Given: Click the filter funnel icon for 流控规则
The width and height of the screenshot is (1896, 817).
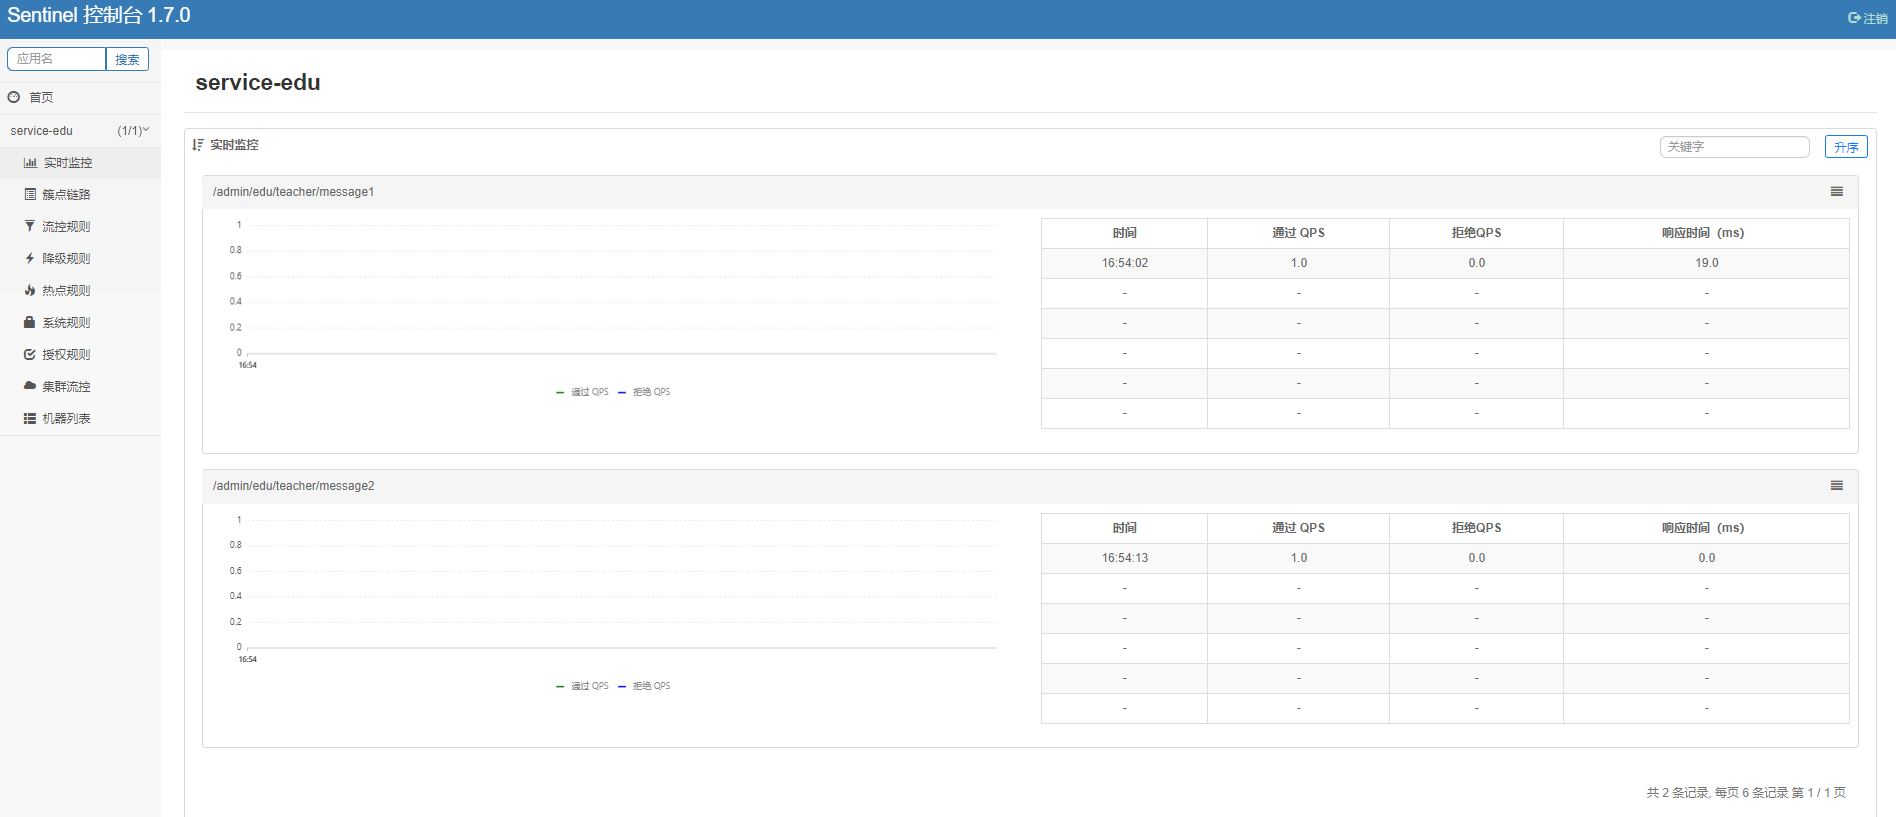Looking at the screenshot, I should [30, 226].
